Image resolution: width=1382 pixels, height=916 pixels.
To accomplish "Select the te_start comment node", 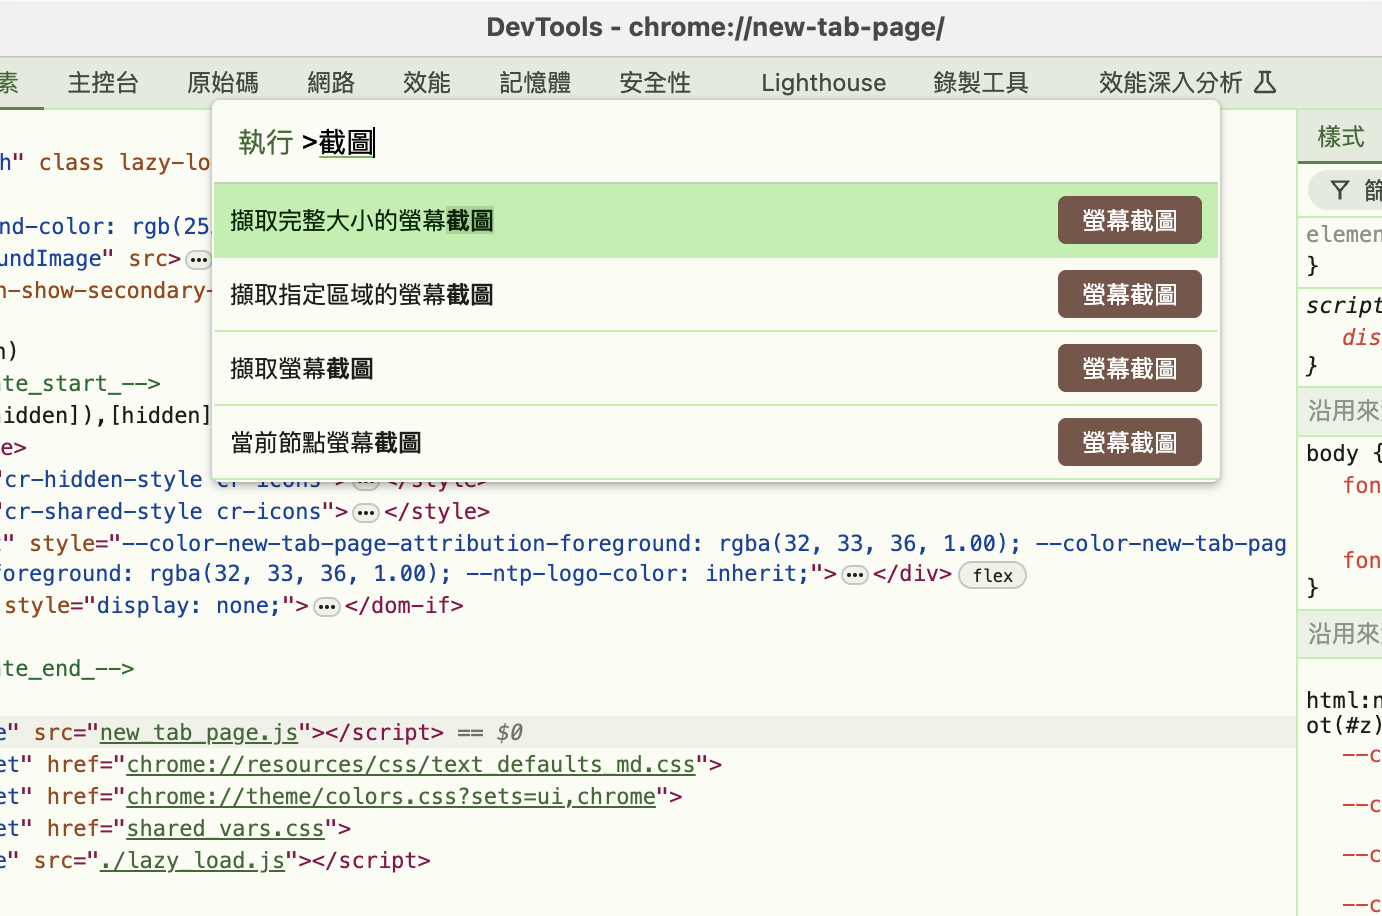I will tap(80, 383).
